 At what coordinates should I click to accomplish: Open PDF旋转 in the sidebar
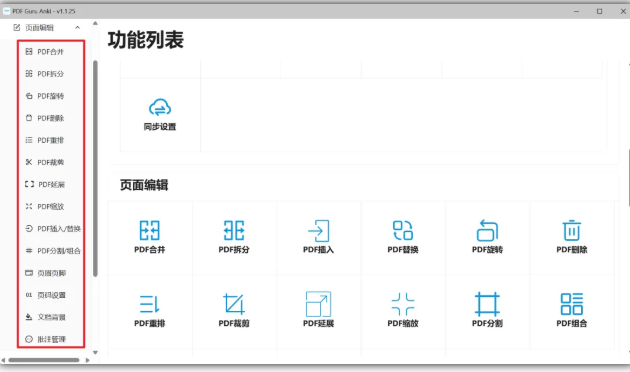(44, 96)
